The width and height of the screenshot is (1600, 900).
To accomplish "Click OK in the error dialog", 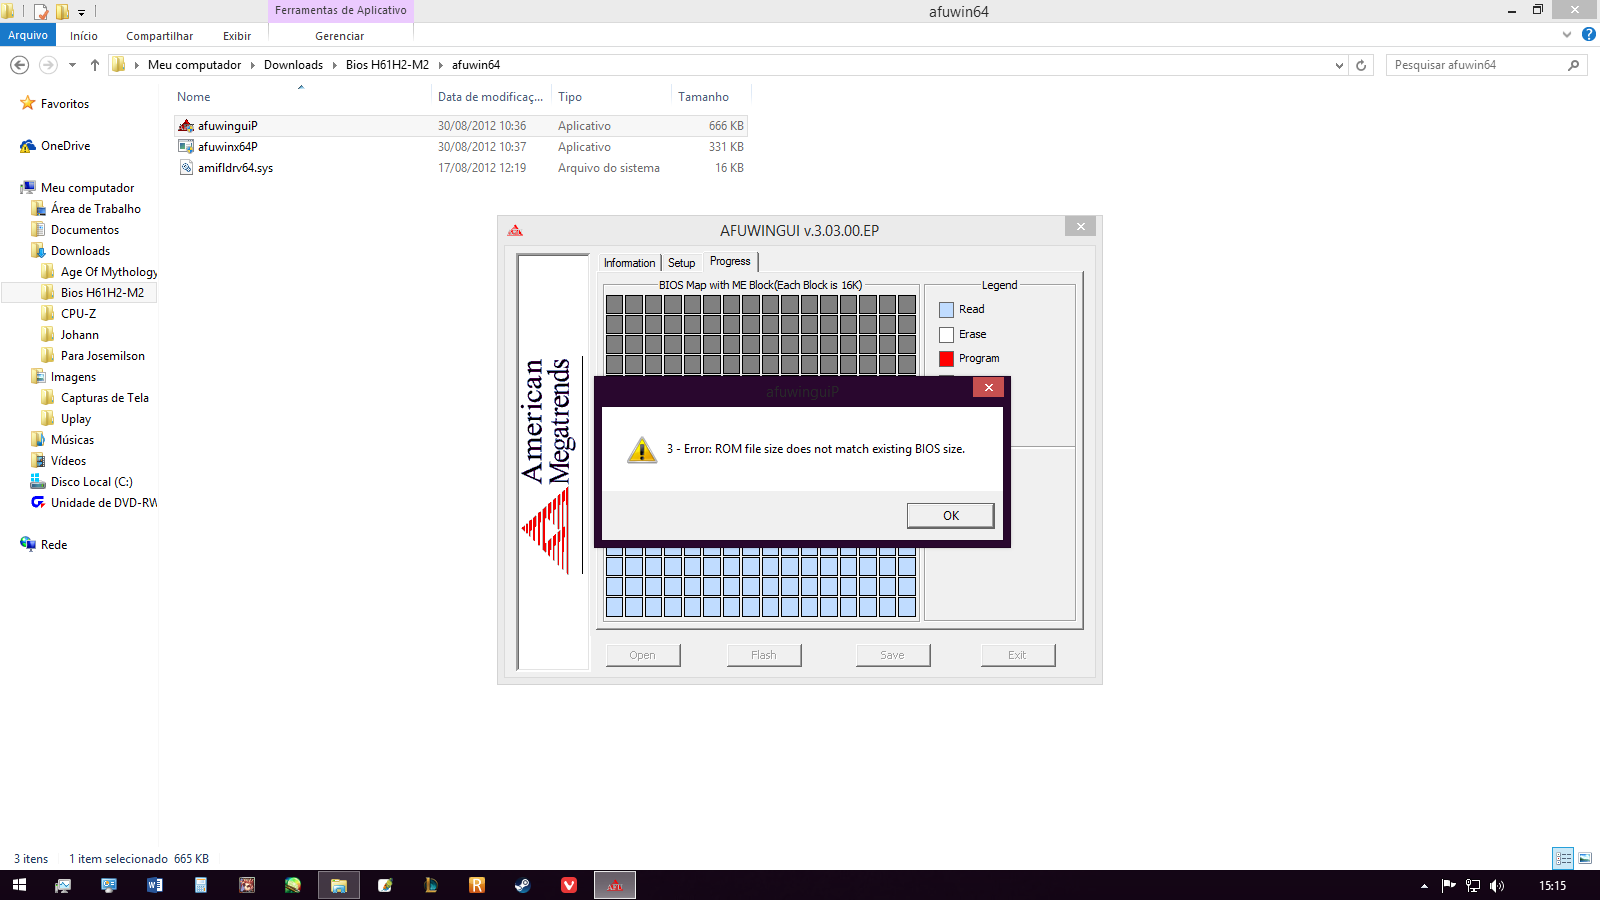I will point(950,516).
